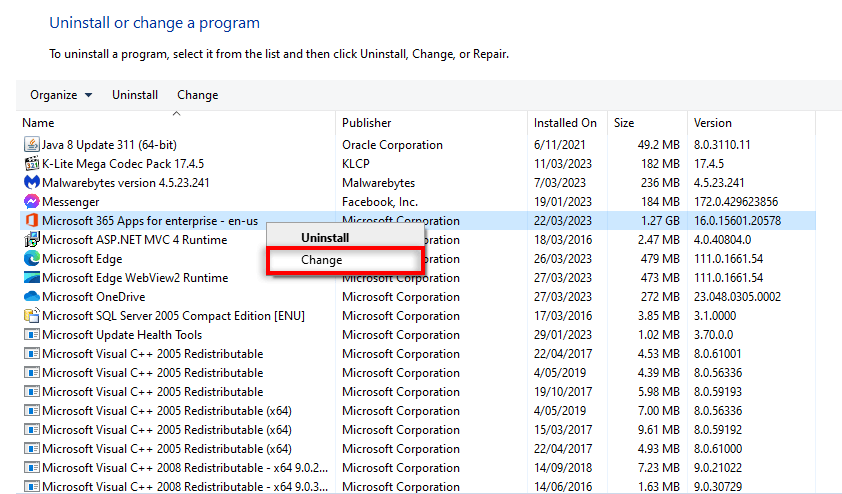Click the Java 8 Update 311 icon
Screen dimensions: 842x494
click(31, 145)
